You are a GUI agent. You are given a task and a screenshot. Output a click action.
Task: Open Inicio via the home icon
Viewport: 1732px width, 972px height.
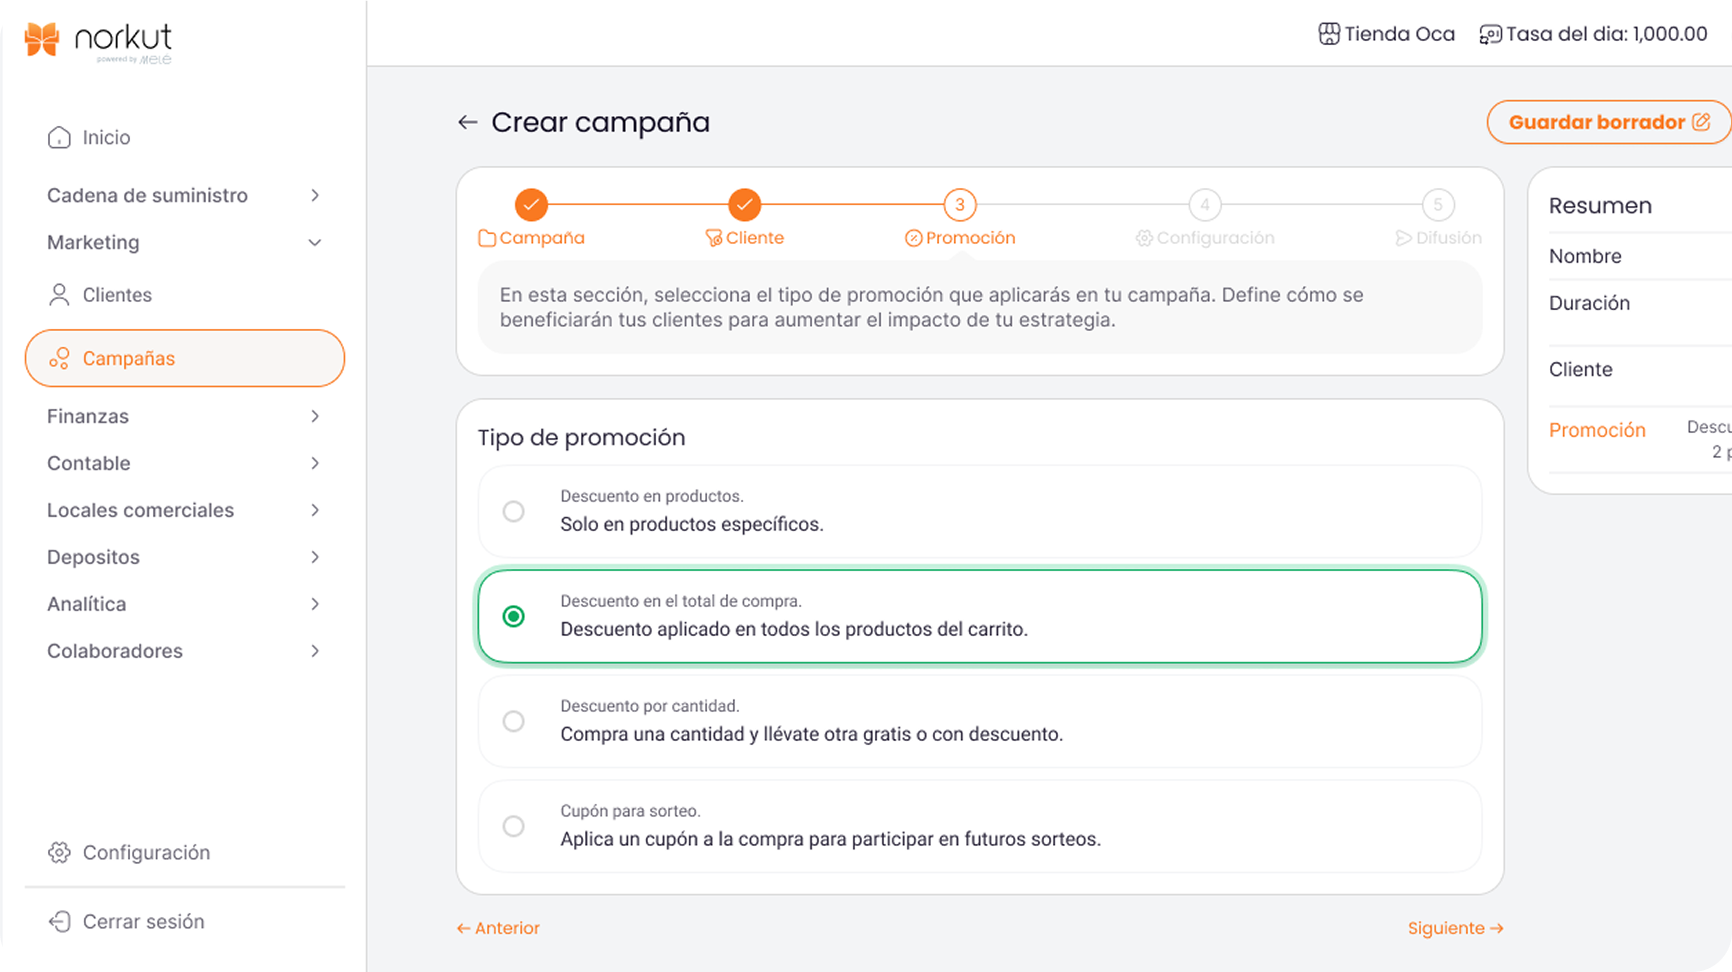(x=59, y=137)
